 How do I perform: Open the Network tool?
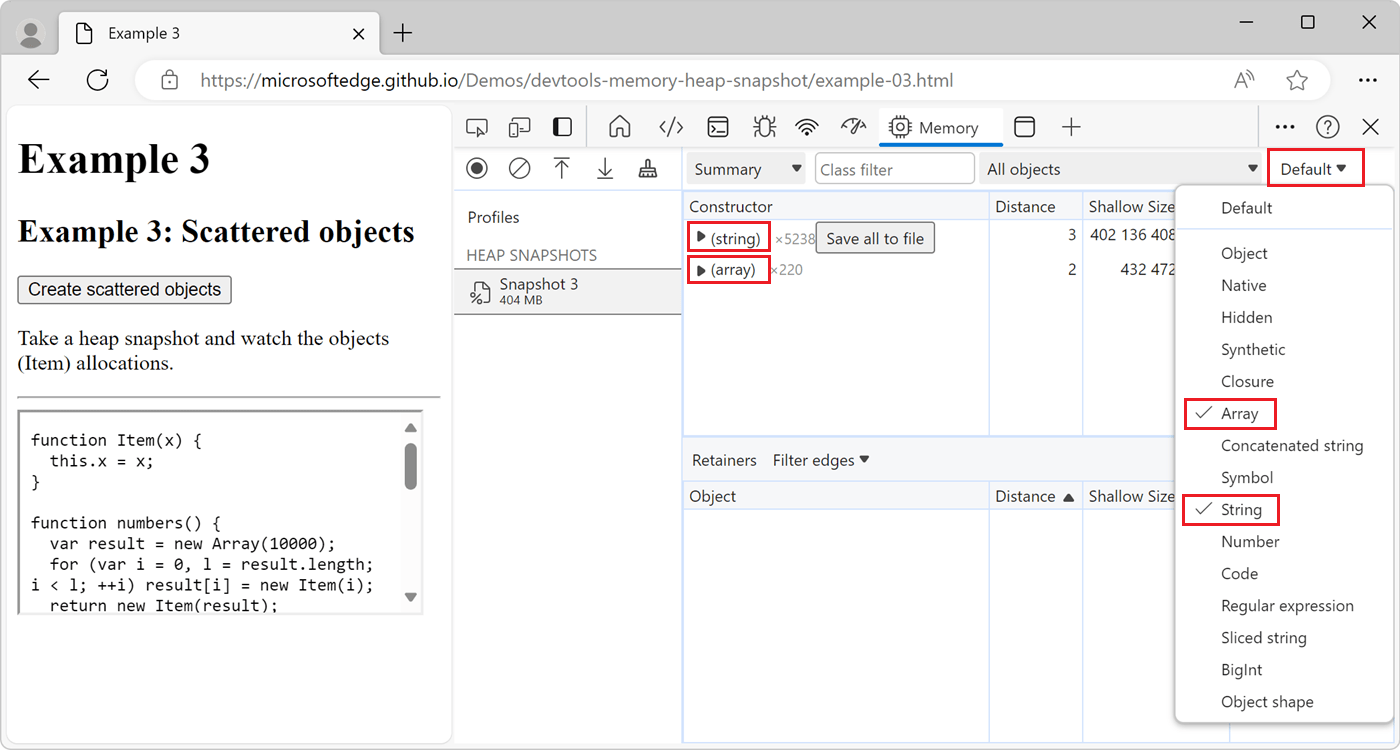pyautogui.click(x=806, y=127)
